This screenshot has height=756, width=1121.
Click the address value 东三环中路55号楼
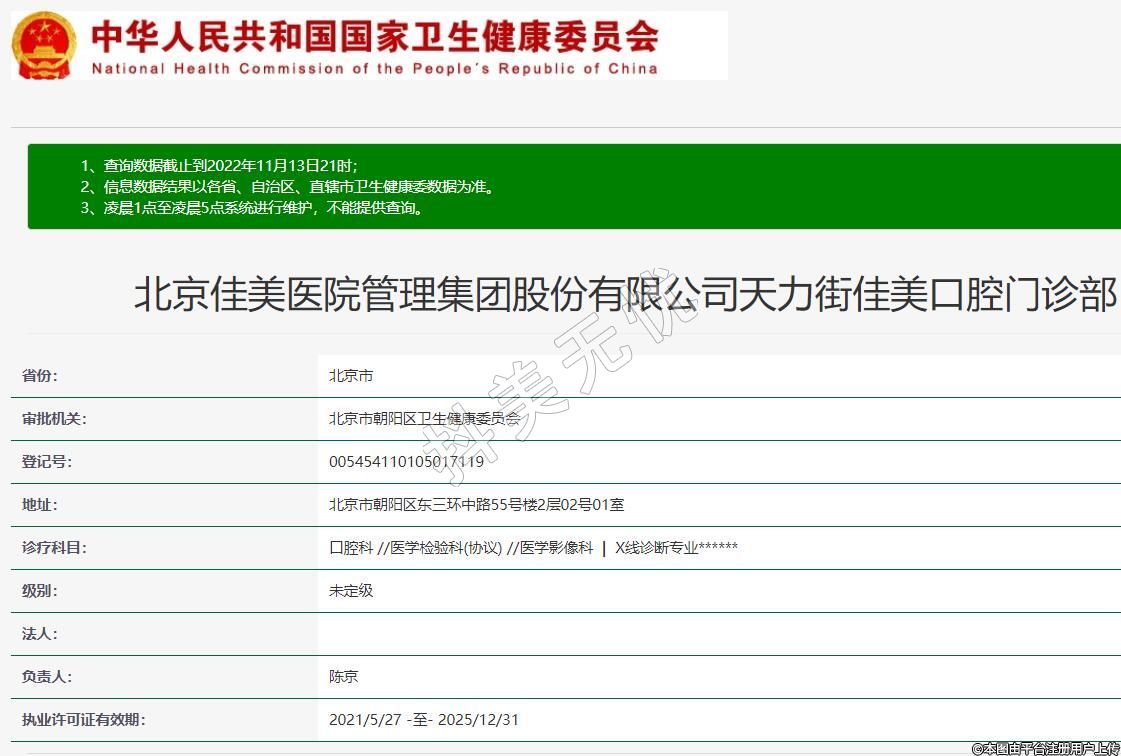(476, 505)
